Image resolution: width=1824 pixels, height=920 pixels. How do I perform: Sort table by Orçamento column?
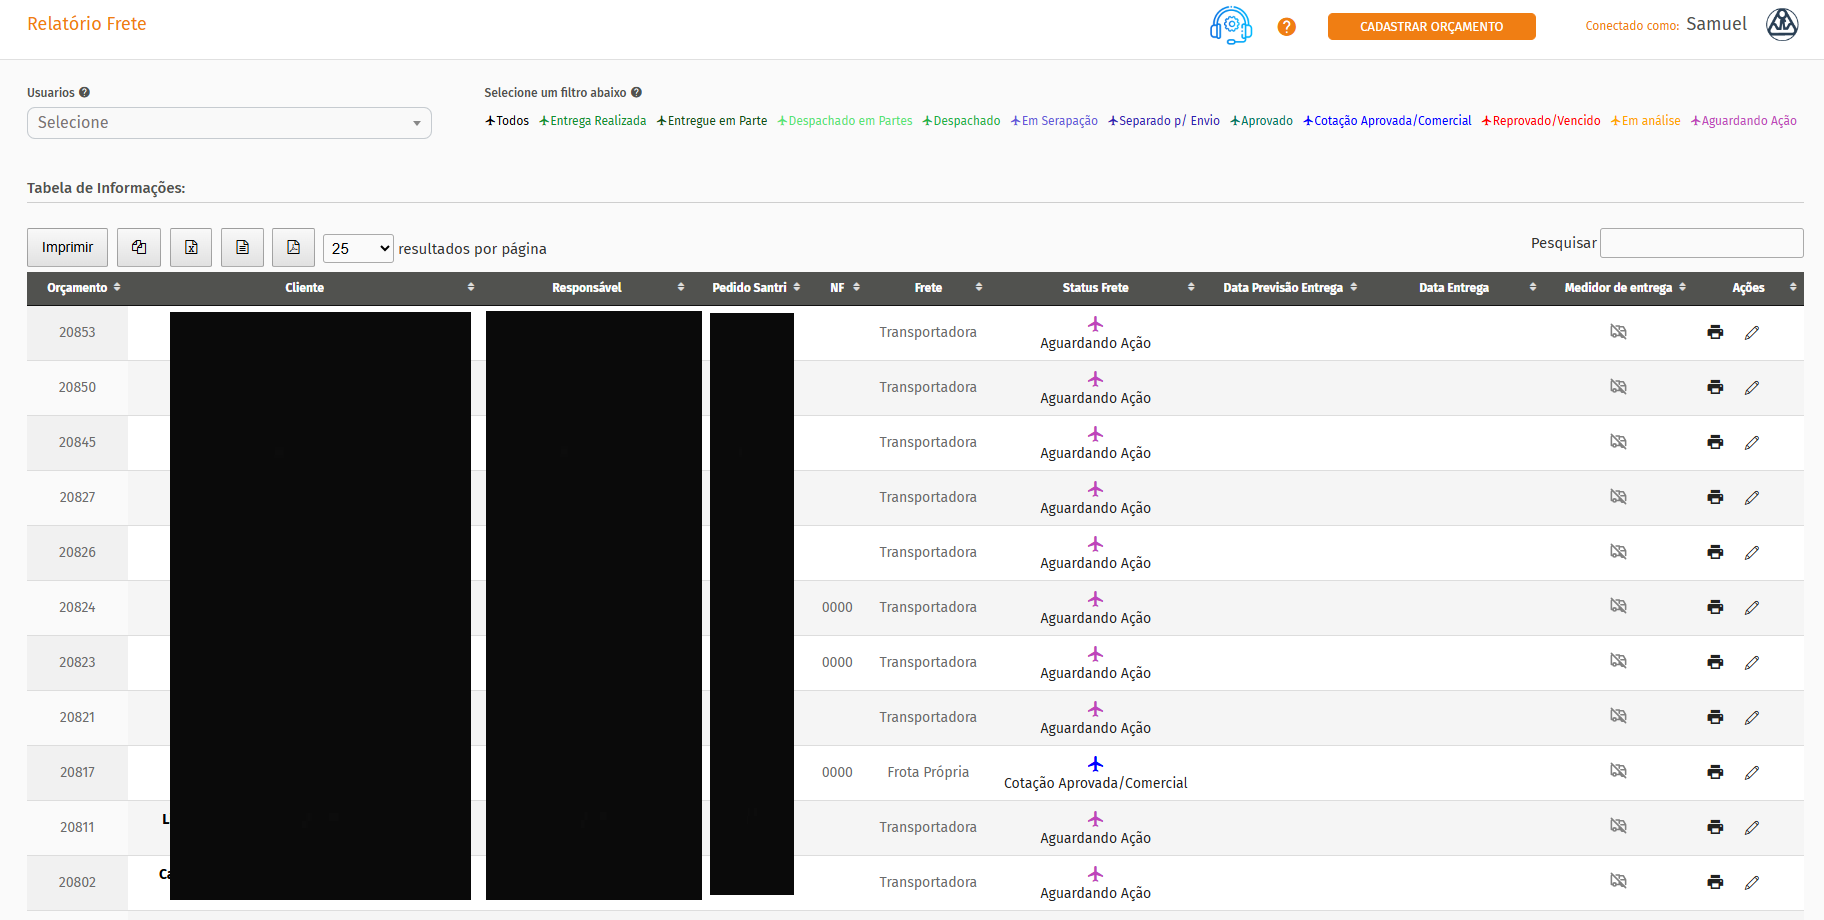coord(83,288)
